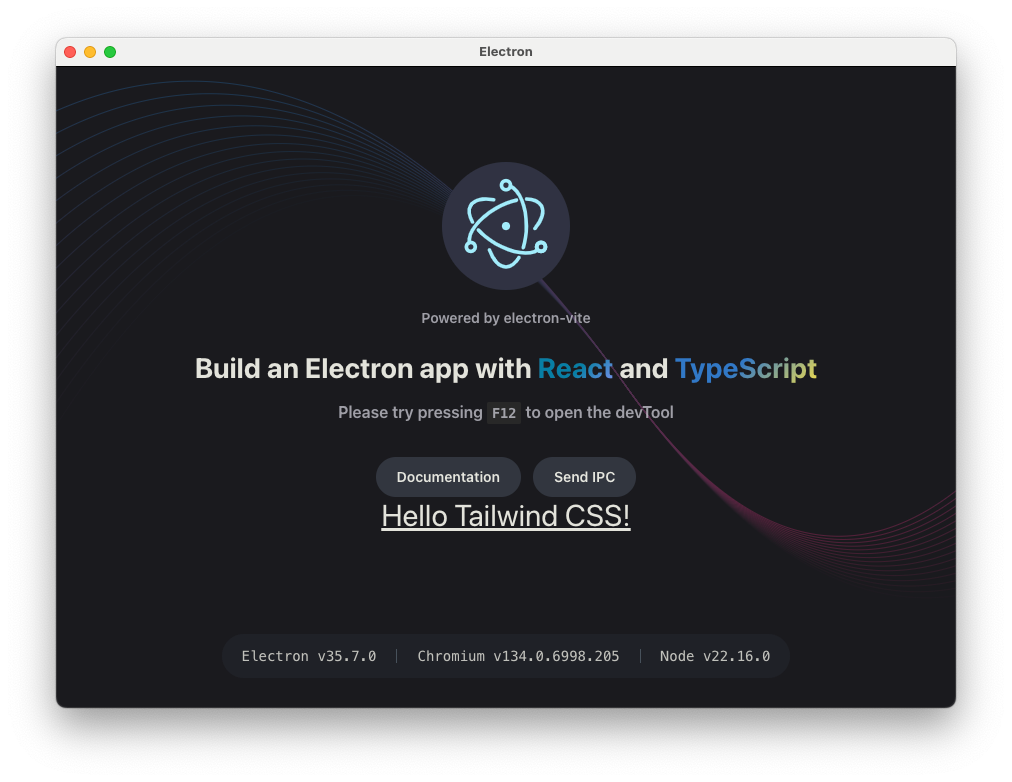The height and width of the screenshot is (782, 1012).
Task: Click the gradient word React
Action: click(575, 368)
